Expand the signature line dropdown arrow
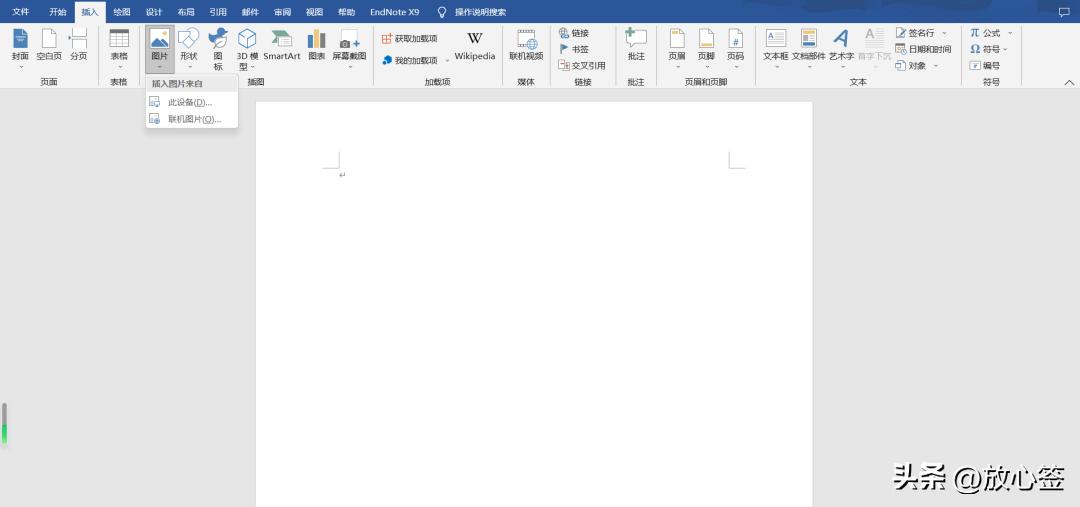Image resolution: width=1080 pixels, height=507 pixels. pyautogui.click(x=944, y=33)
